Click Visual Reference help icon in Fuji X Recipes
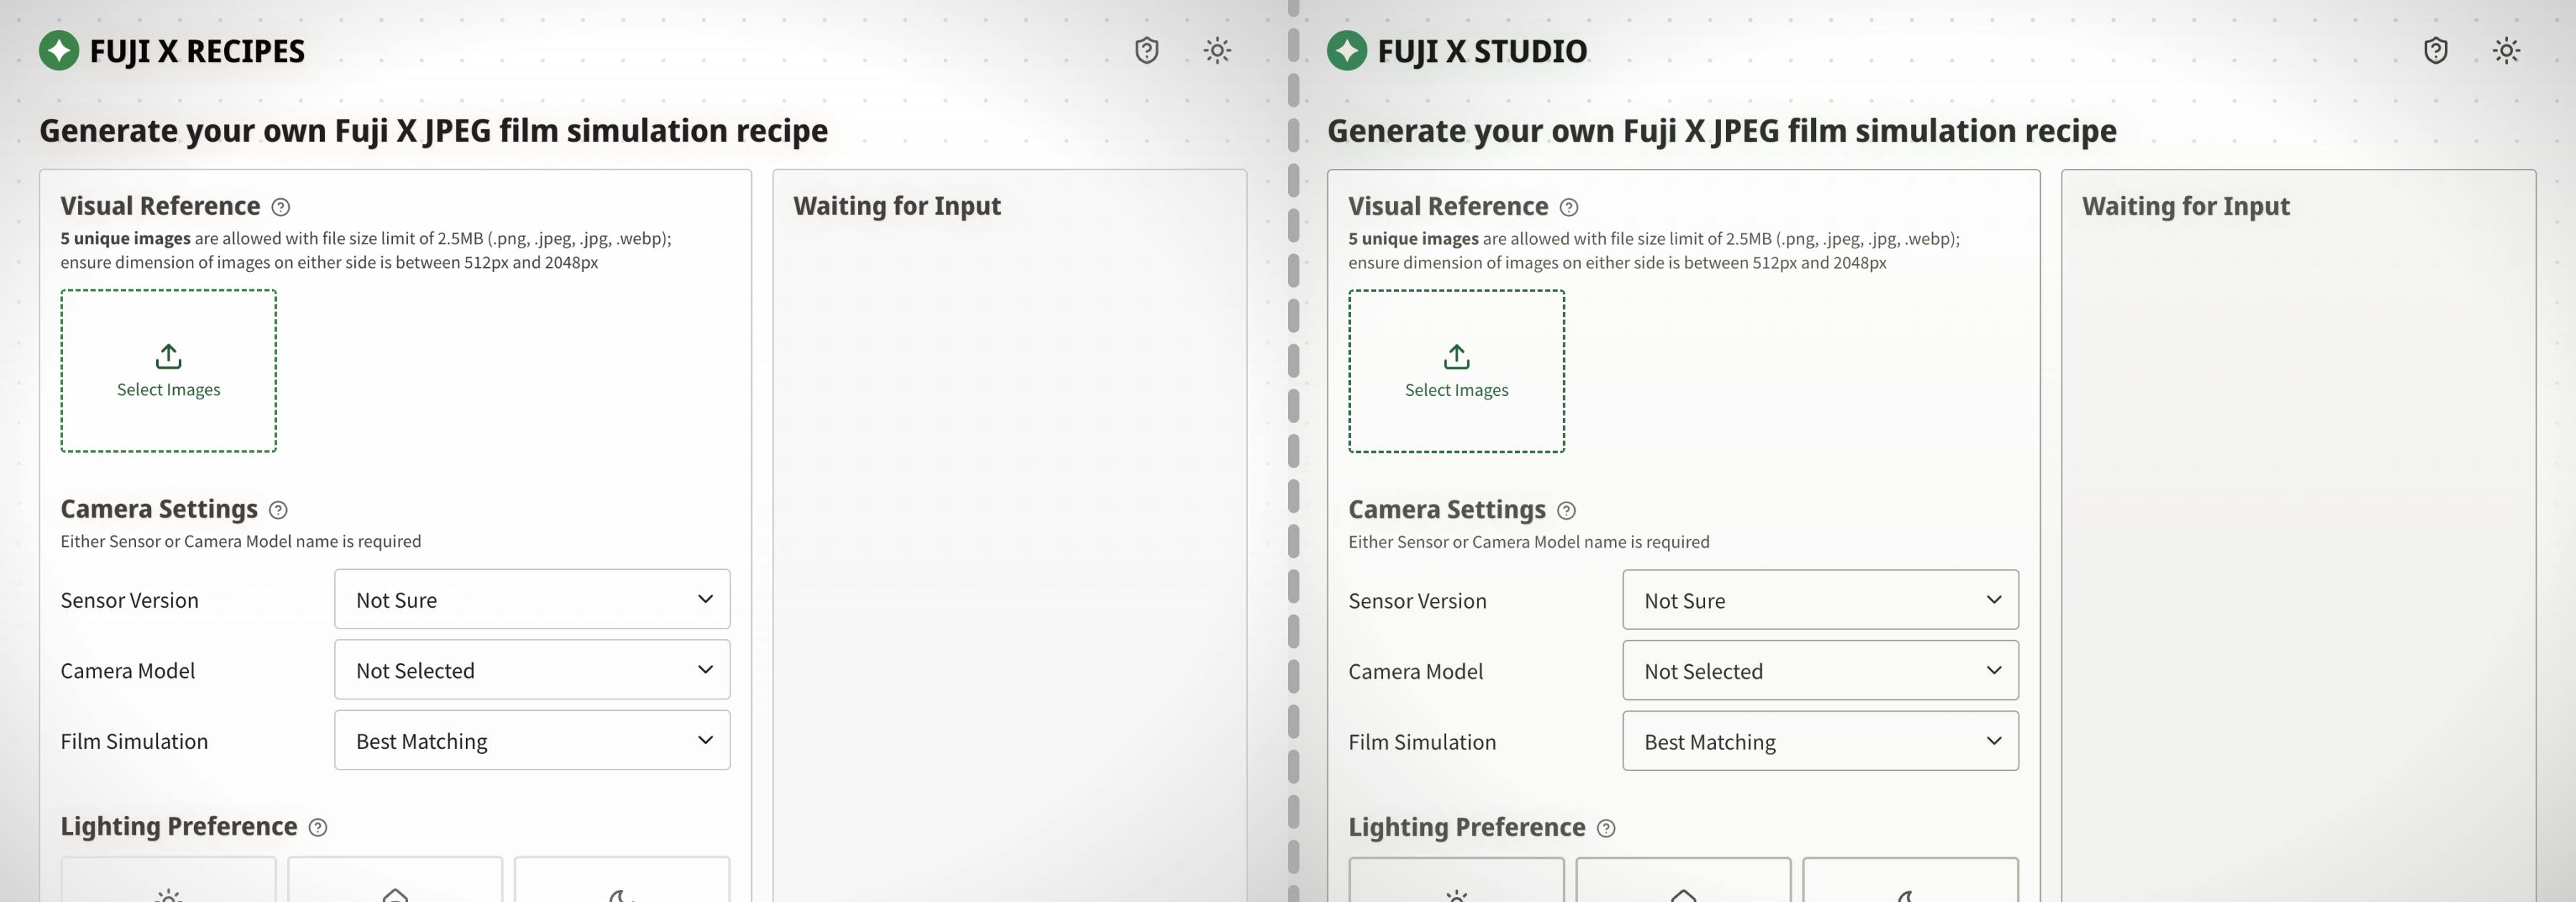 coord(281,207)
